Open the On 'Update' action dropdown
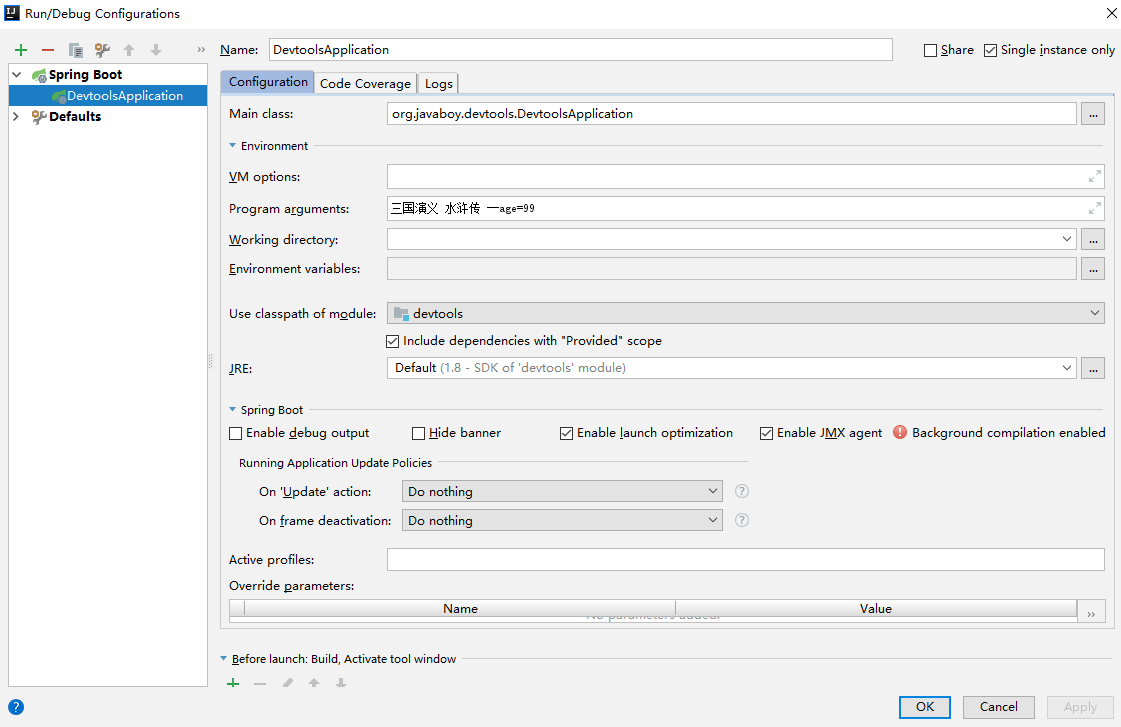The width and height of the screenshot is (1121, 727). [561, 491]
